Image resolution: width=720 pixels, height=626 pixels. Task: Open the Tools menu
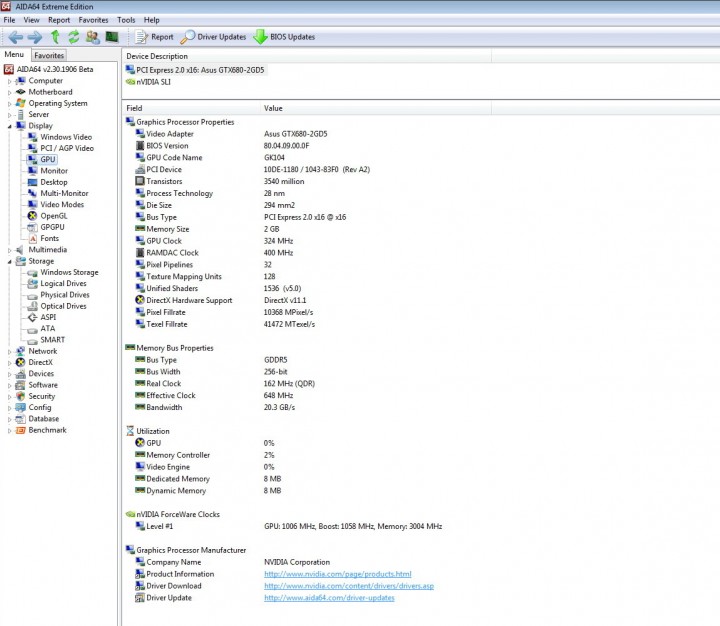126,20
